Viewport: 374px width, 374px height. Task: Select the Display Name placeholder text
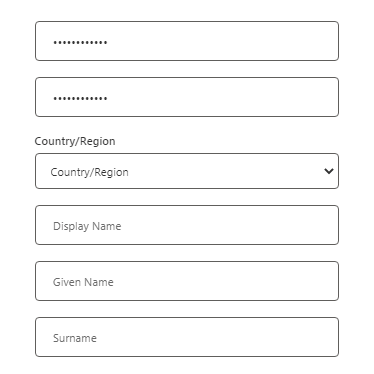coord(87,226)
